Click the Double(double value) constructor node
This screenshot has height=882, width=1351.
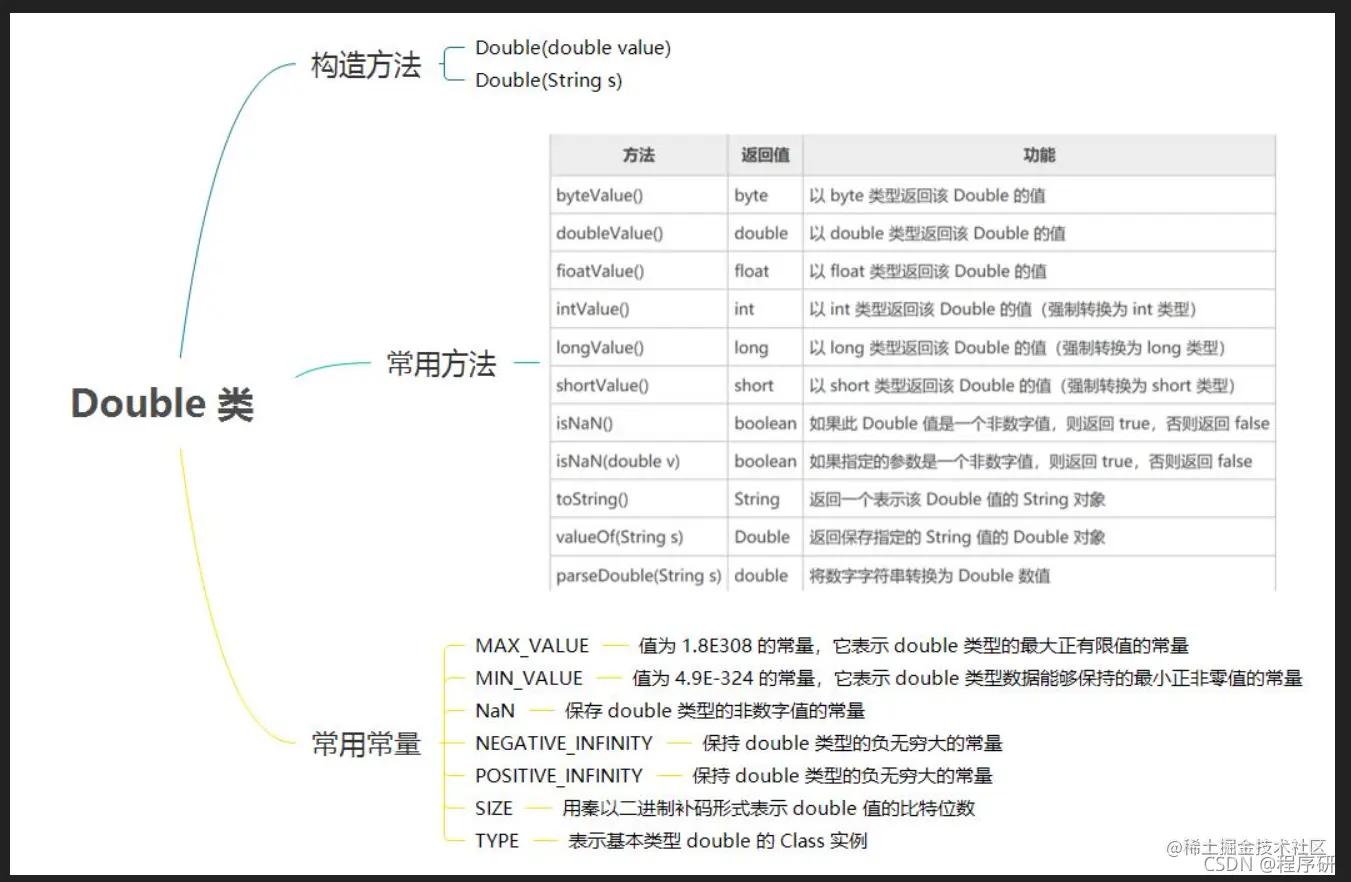(573, 48)
